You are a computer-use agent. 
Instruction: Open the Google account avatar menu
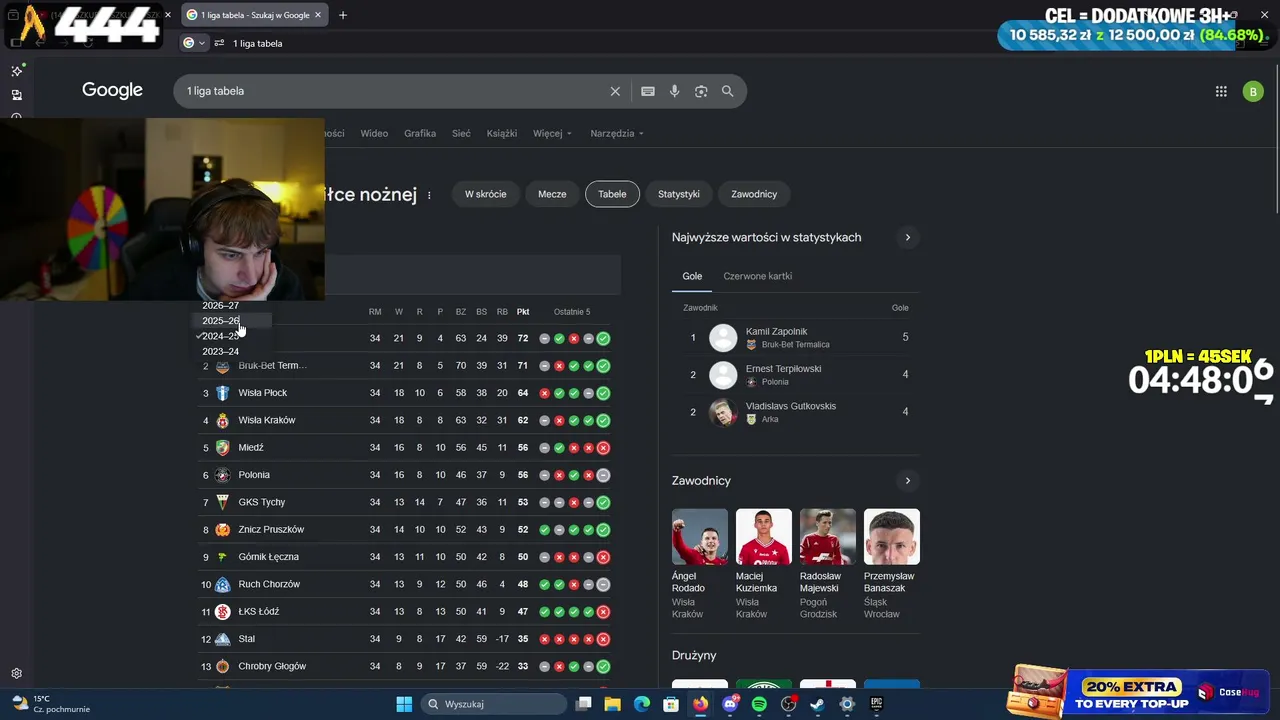pyautogui.click(x=1253, y=91)
